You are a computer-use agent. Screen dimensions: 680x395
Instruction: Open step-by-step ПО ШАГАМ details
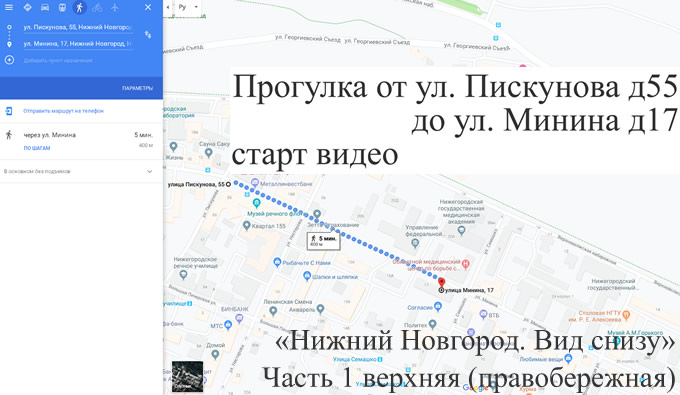pyautogui.click(x=37, y=148)
